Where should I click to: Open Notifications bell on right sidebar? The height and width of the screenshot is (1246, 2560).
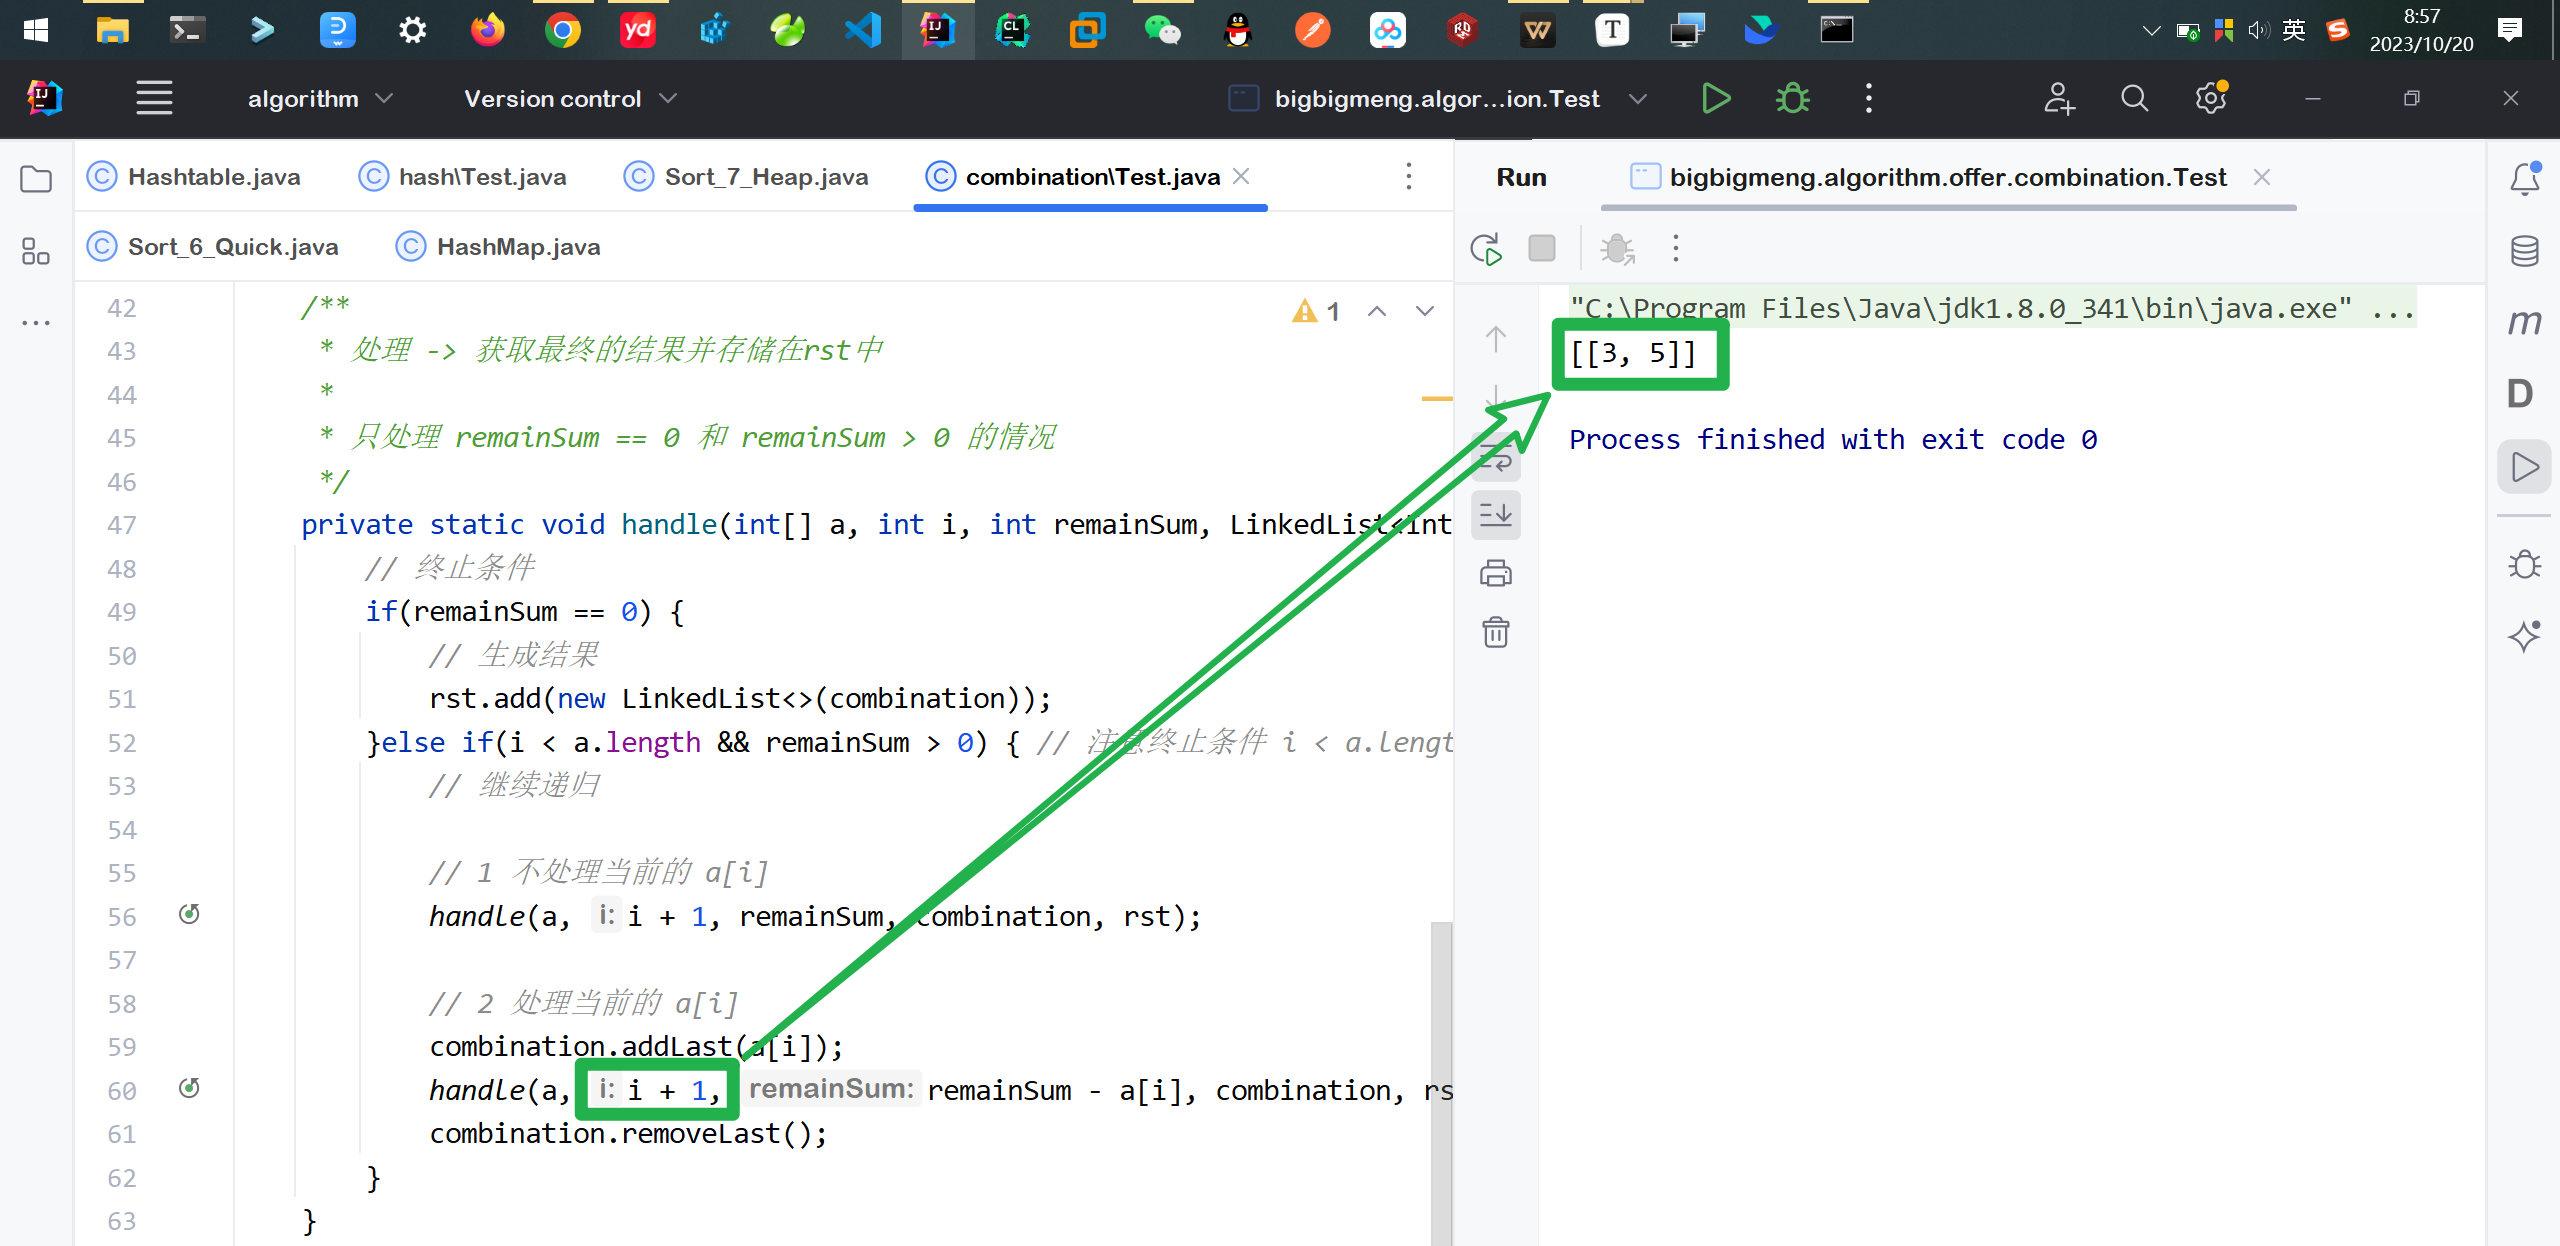click(2524, 179)
